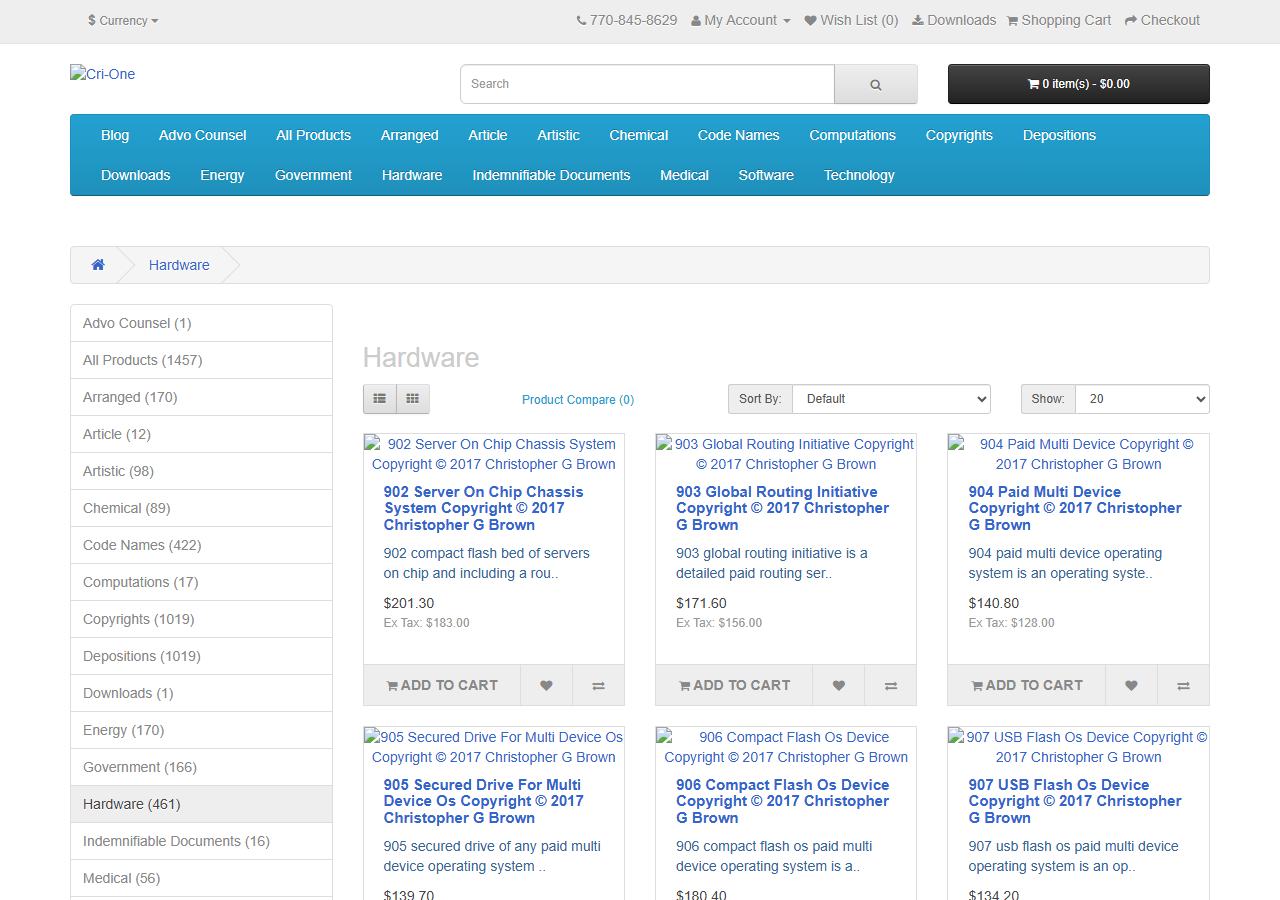Select Depositions (1019) in sidebar

201,656
